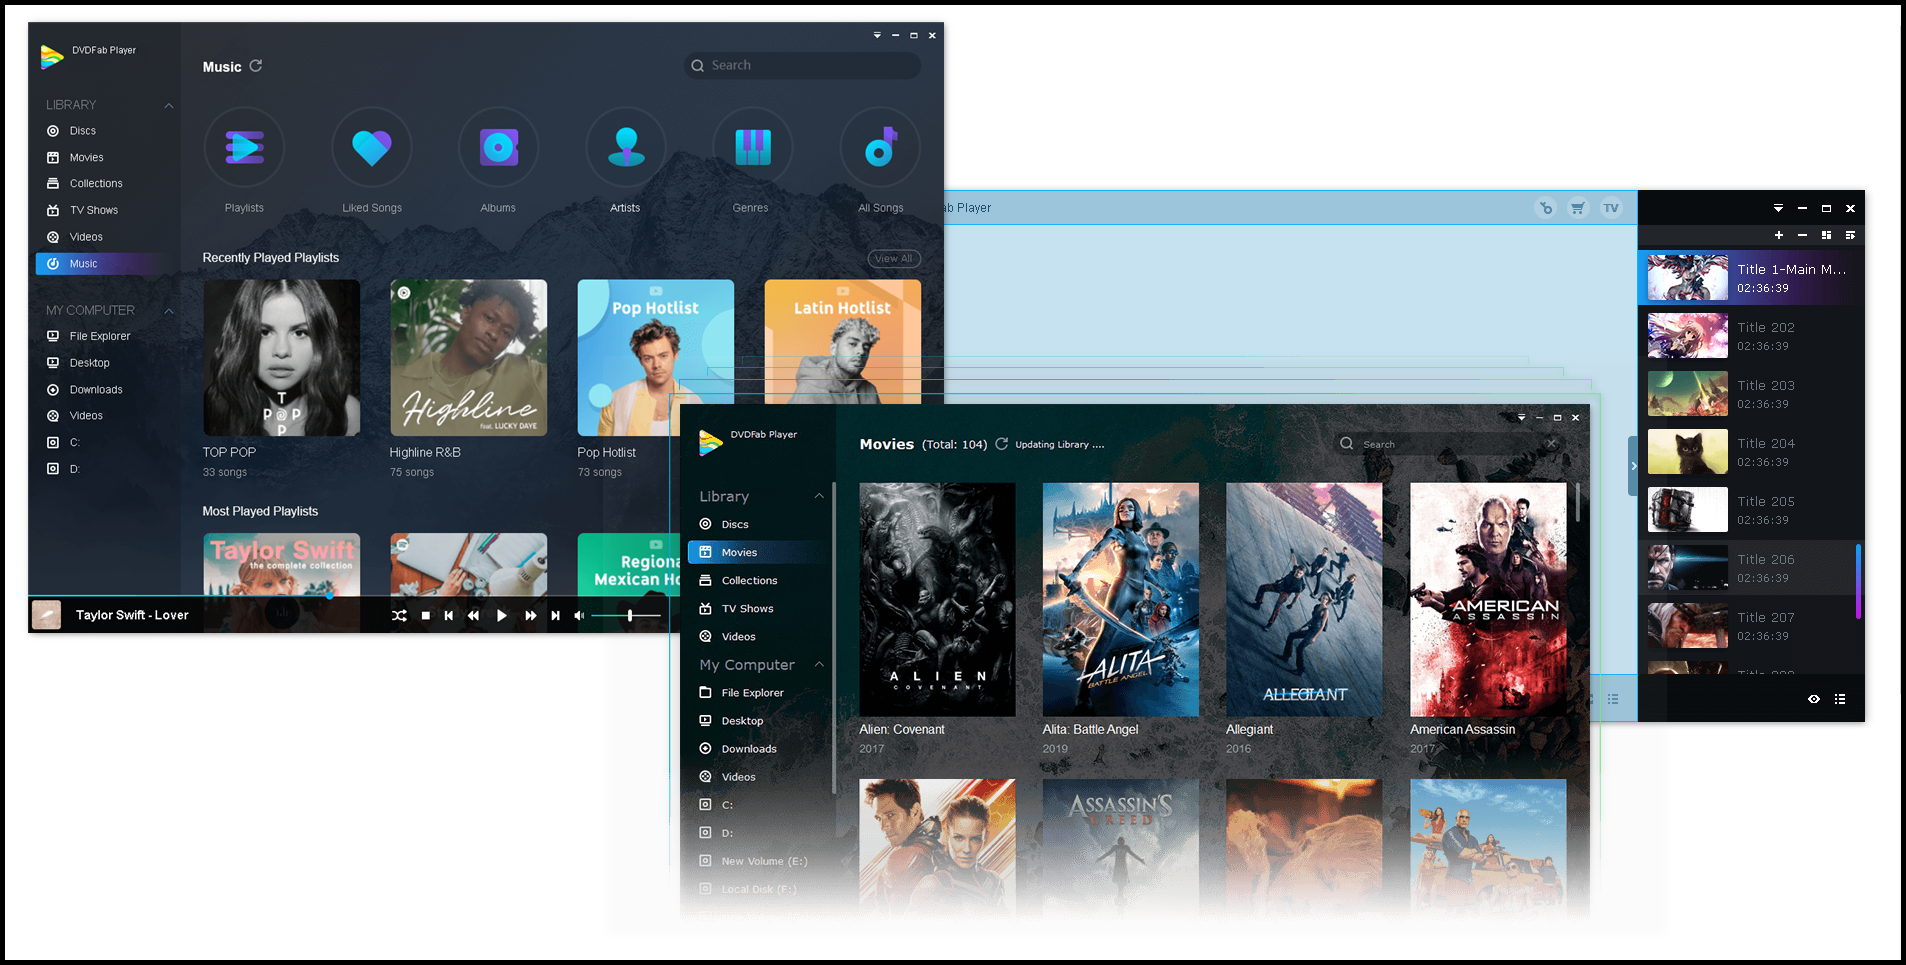
Task: Collapse My Computer section in Movies window
Action: coord(819,664)
